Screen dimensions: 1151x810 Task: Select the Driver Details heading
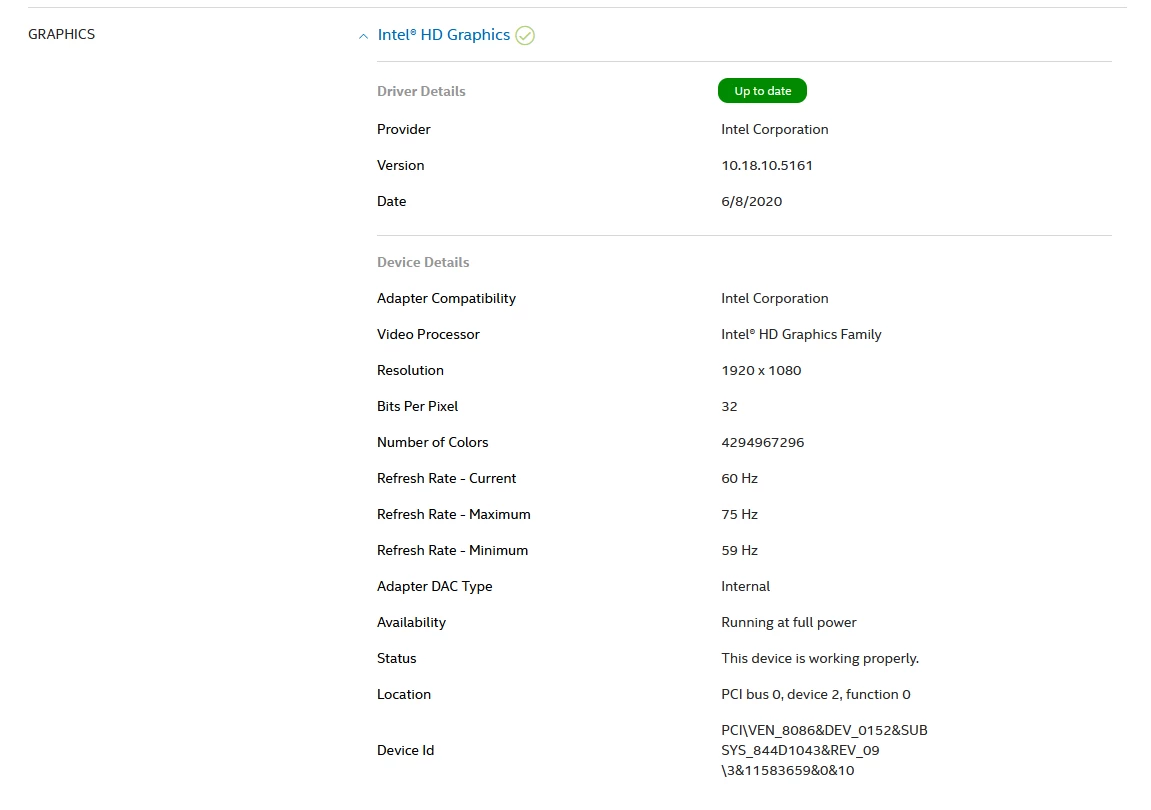421,91
